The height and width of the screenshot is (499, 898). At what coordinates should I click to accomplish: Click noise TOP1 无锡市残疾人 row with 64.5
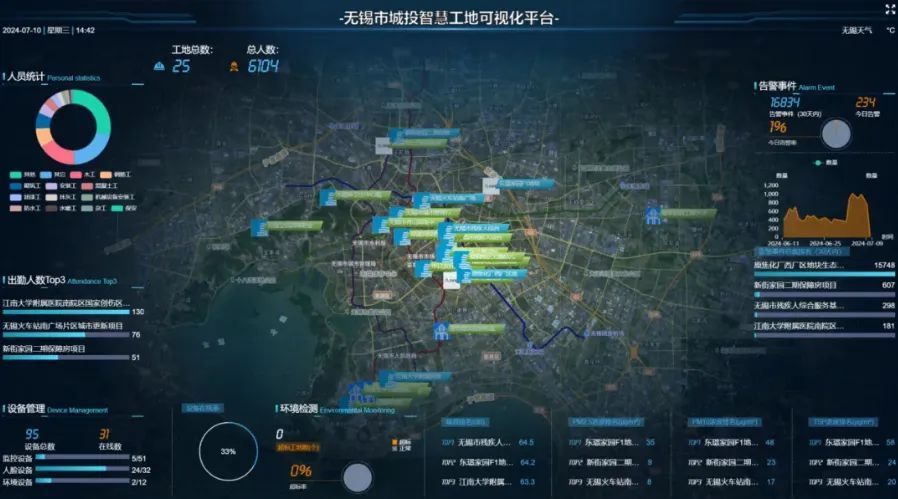[488, 442]
